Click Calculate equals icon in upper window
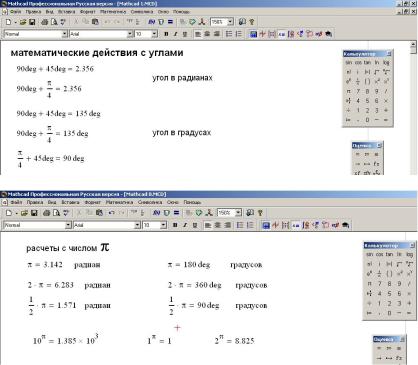This screenshot has width=418, height=365. pyautogui.click(x=170, y=22)
